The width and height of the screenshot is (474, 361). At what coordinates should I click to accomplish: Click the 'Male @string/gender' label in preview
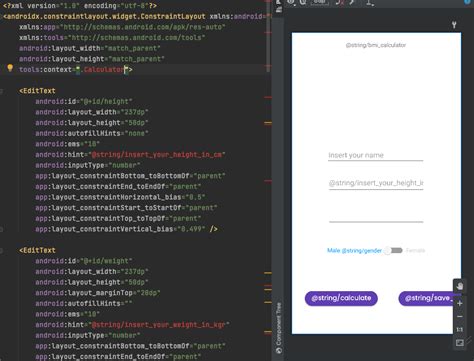click(354, 250)
